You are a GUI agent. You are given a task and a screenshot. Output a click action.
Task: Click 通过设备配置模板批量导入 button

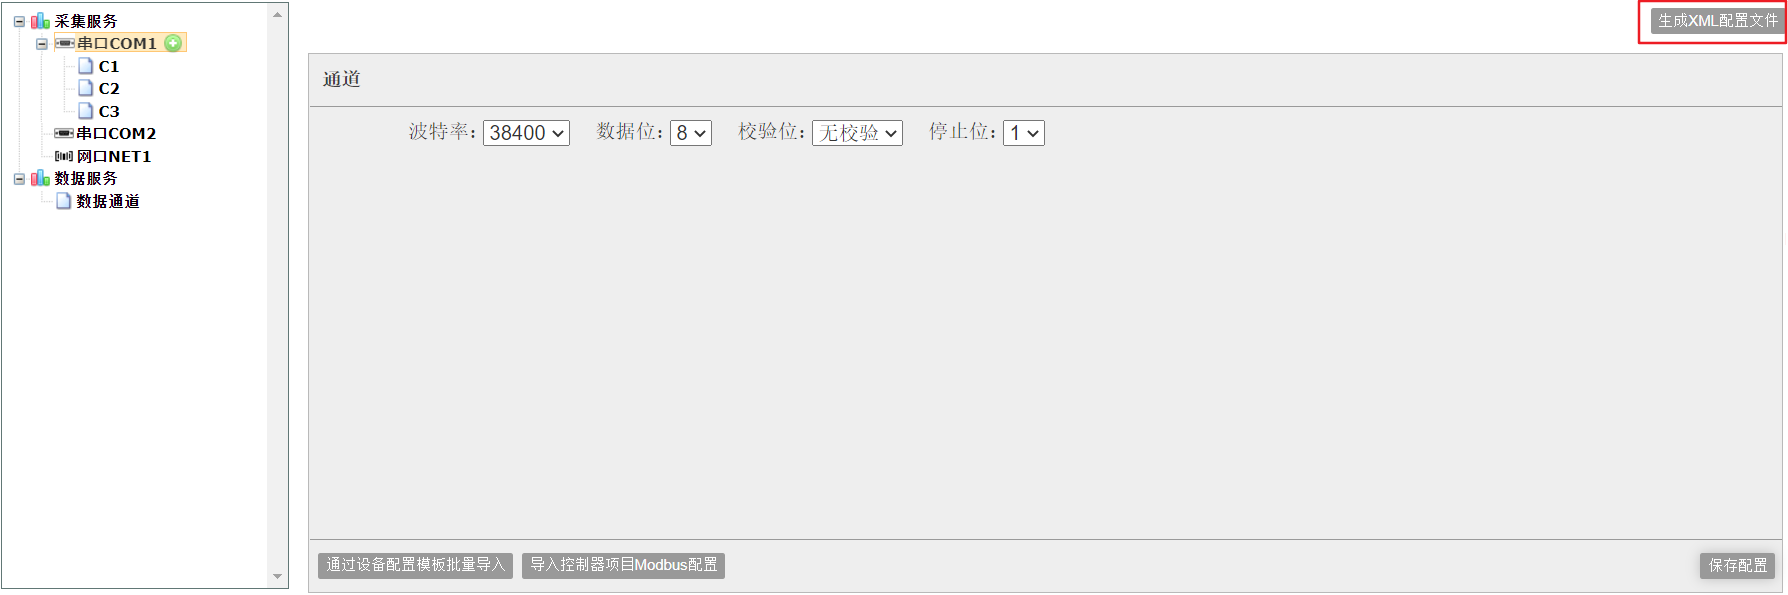tap(415, 565)
